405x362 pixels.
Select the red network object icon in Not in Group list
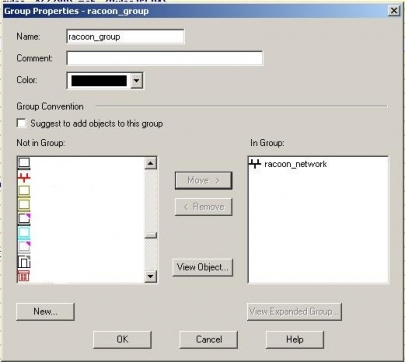[24, 178]
